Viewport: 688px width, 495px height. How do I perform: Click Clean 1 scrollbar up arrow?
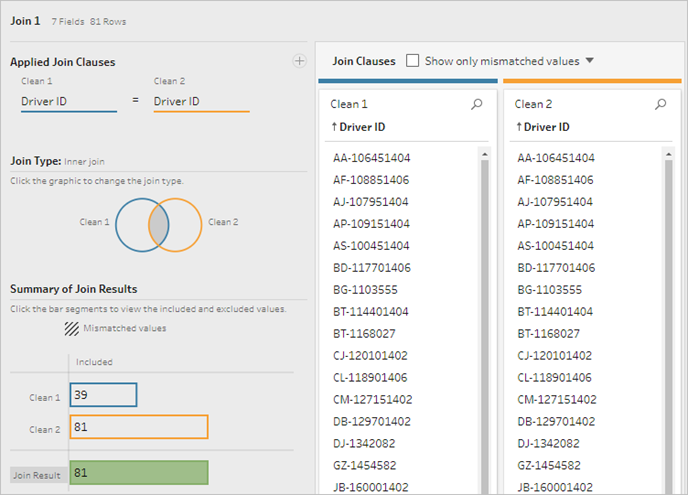point(485,154)
